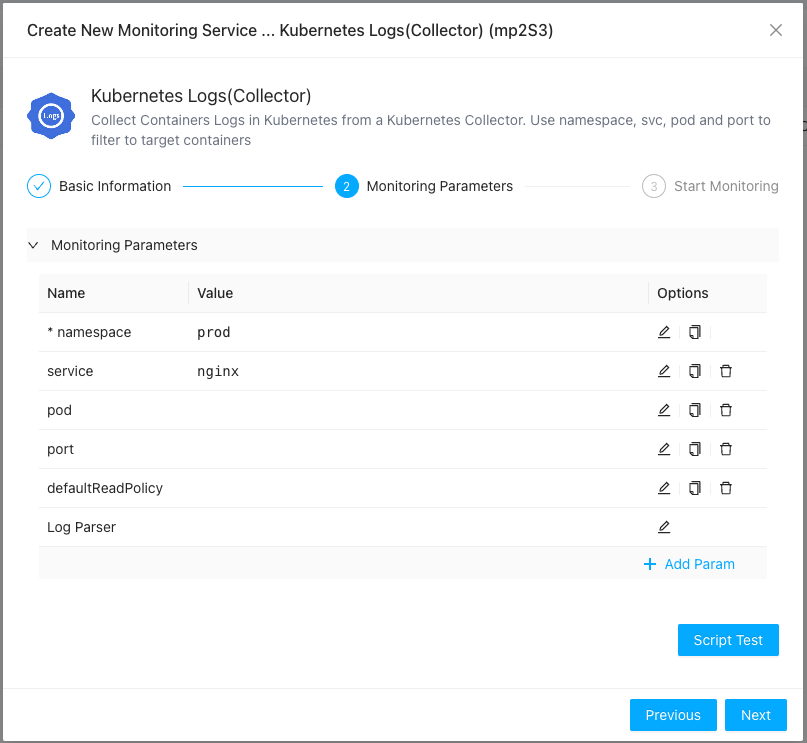The image size is (807, 743).
Task: Proceed with the Next button
Action: pos(755,715)
